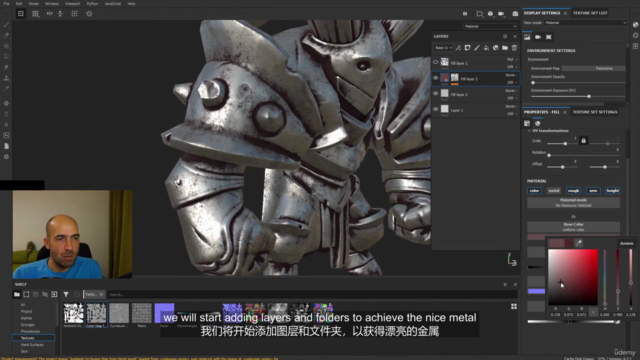Image resolution: width=640 pixels, height=360 pixels.
Task: Switch to the Texture Set Settings tab
Action: point(595,112)
